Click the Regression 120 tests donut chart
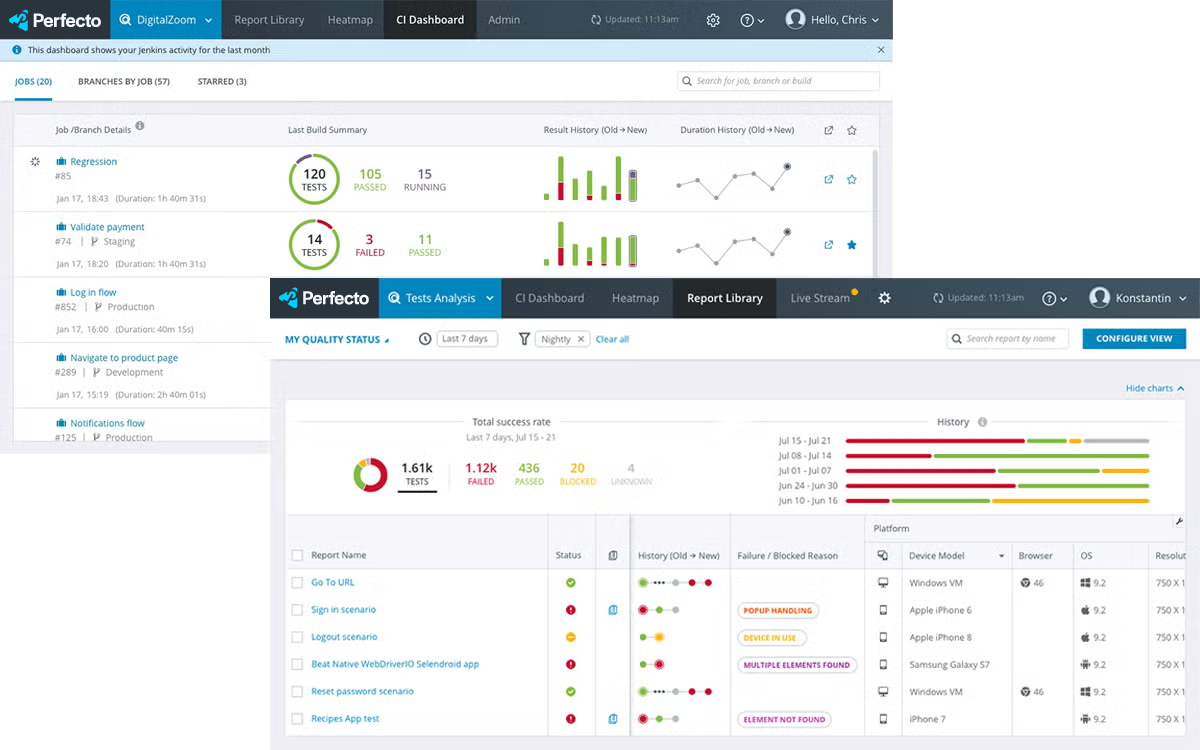The height and width of the screenshot is (750, 1200). [x=314, y=180]
